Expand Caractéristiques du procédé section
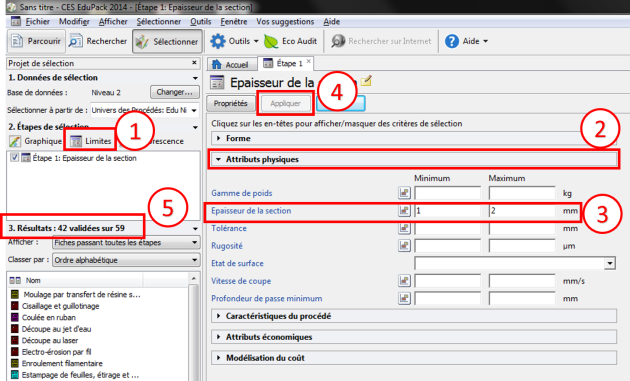The width and height of the screenshot is (630, 381). [414, 316]
